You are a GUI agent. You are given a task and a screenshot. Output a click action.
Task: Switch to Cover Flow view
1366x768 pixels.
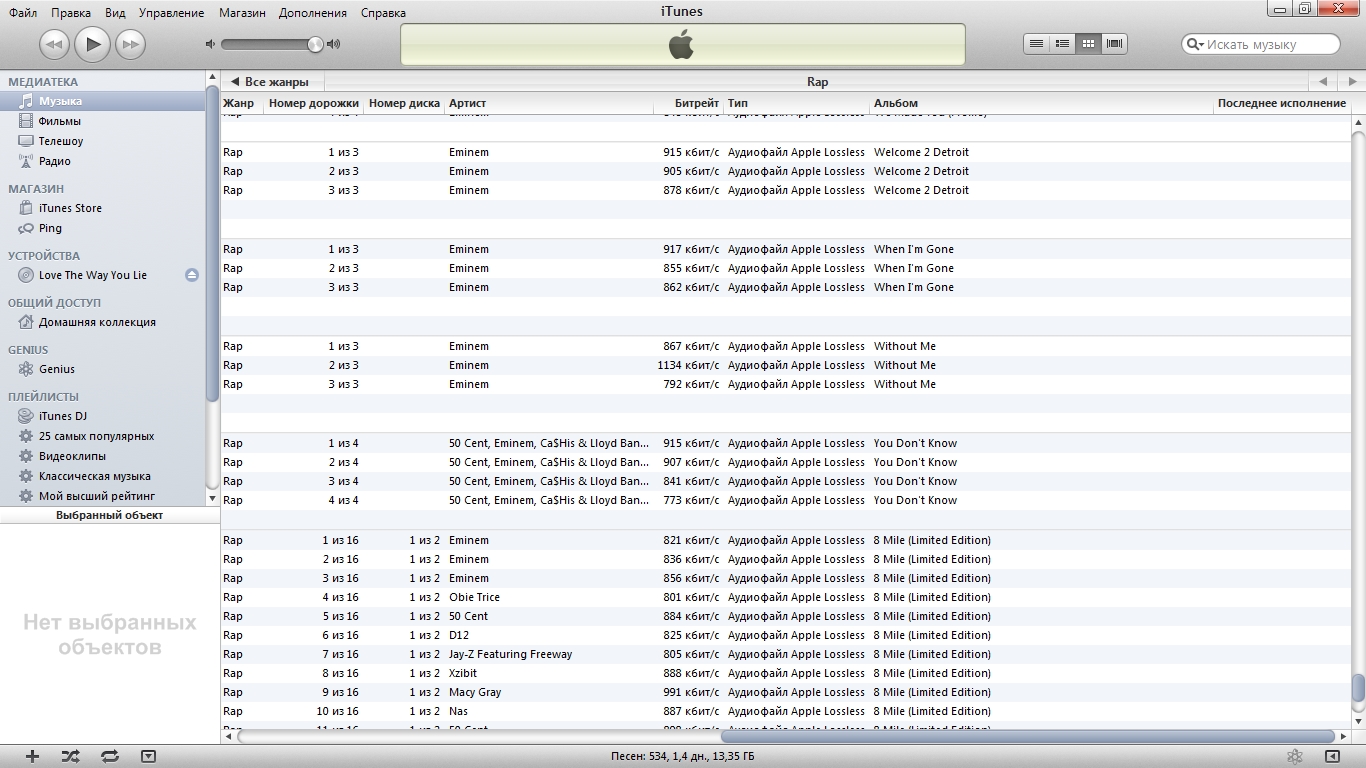1114,44
